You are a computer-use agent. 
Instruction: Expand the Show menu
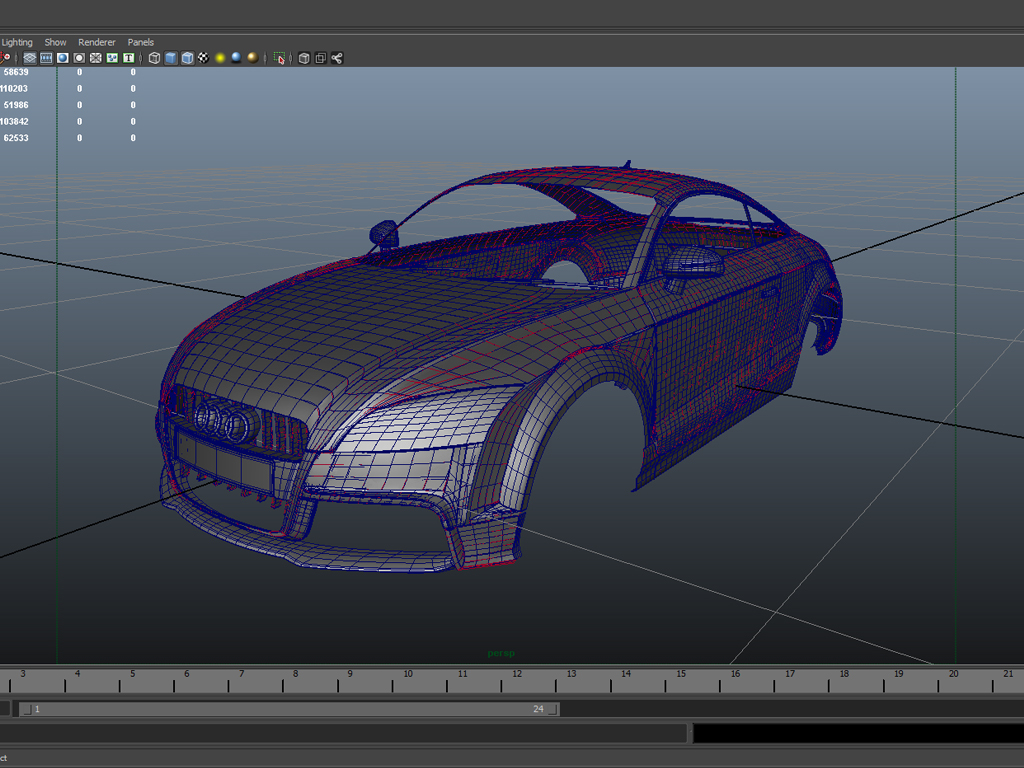coord(55,42)
